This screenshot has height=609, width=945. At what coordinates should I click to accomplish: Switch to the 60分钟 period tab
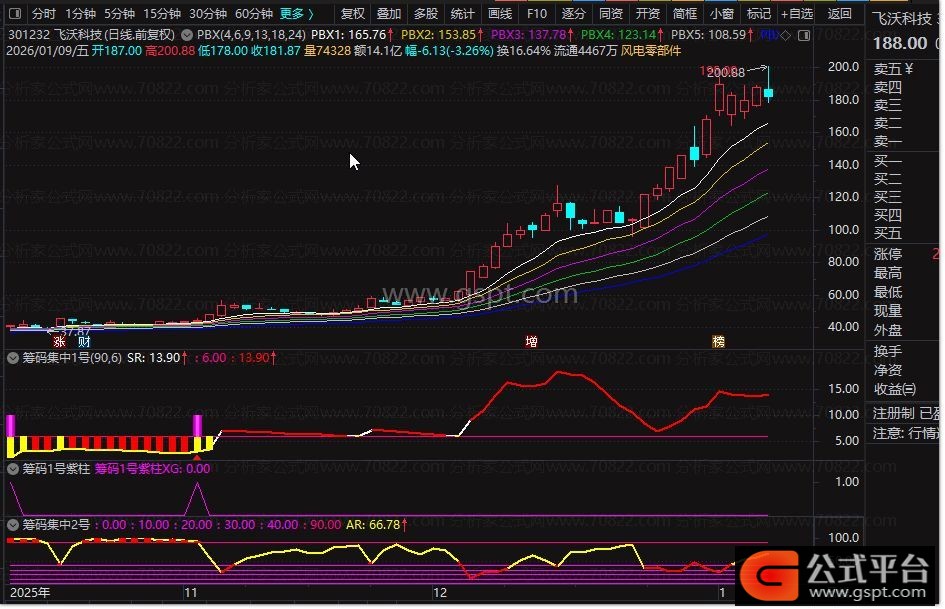tap(253, 14)
